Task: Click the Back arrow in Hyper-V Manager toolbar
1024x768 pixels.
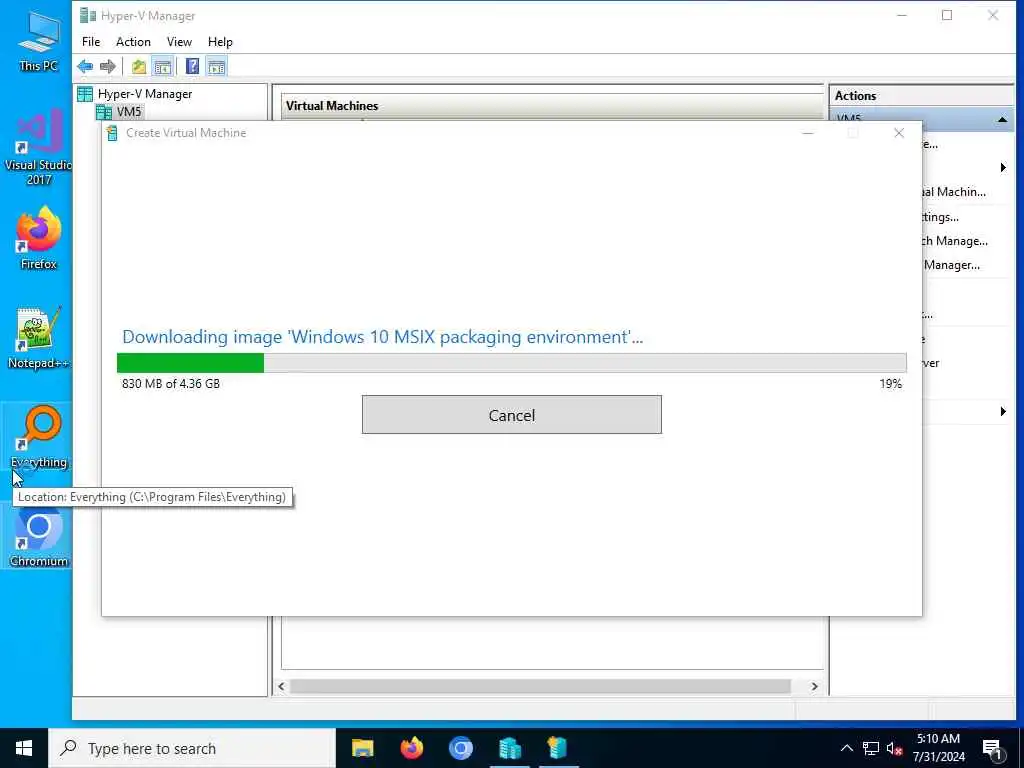Action: coord(85,66)
